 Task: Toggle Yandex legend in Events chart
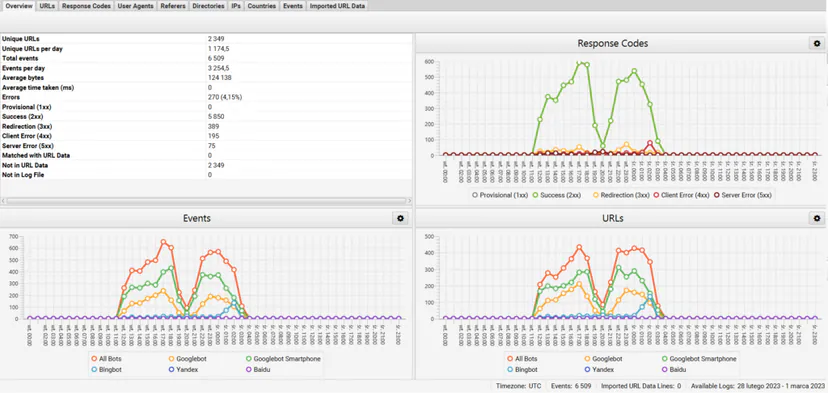[x=183, y=369]
